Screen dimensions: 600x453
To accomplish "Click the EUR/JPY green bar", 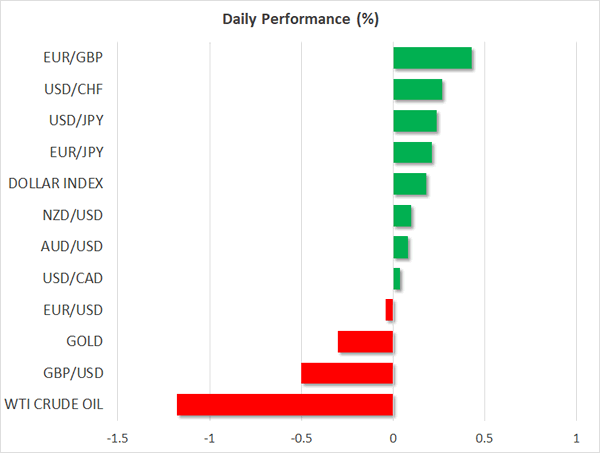I will pos(412,153).
